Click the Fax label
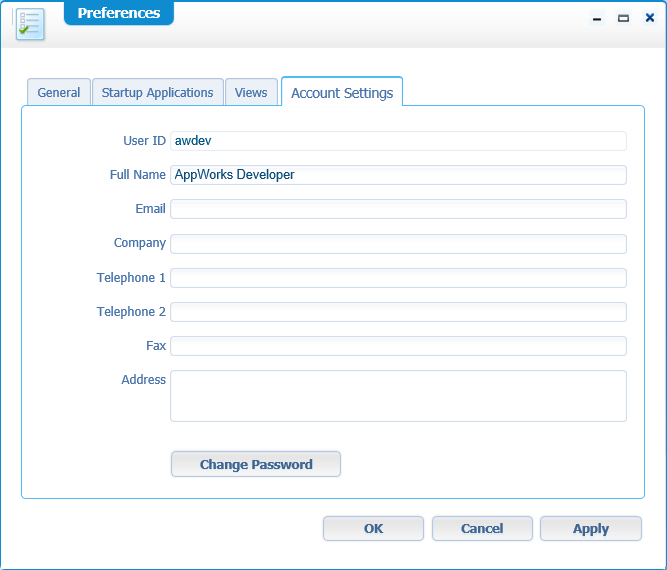Image resolution: width=667 pixels, height=570 pixels. pos(156,346)
